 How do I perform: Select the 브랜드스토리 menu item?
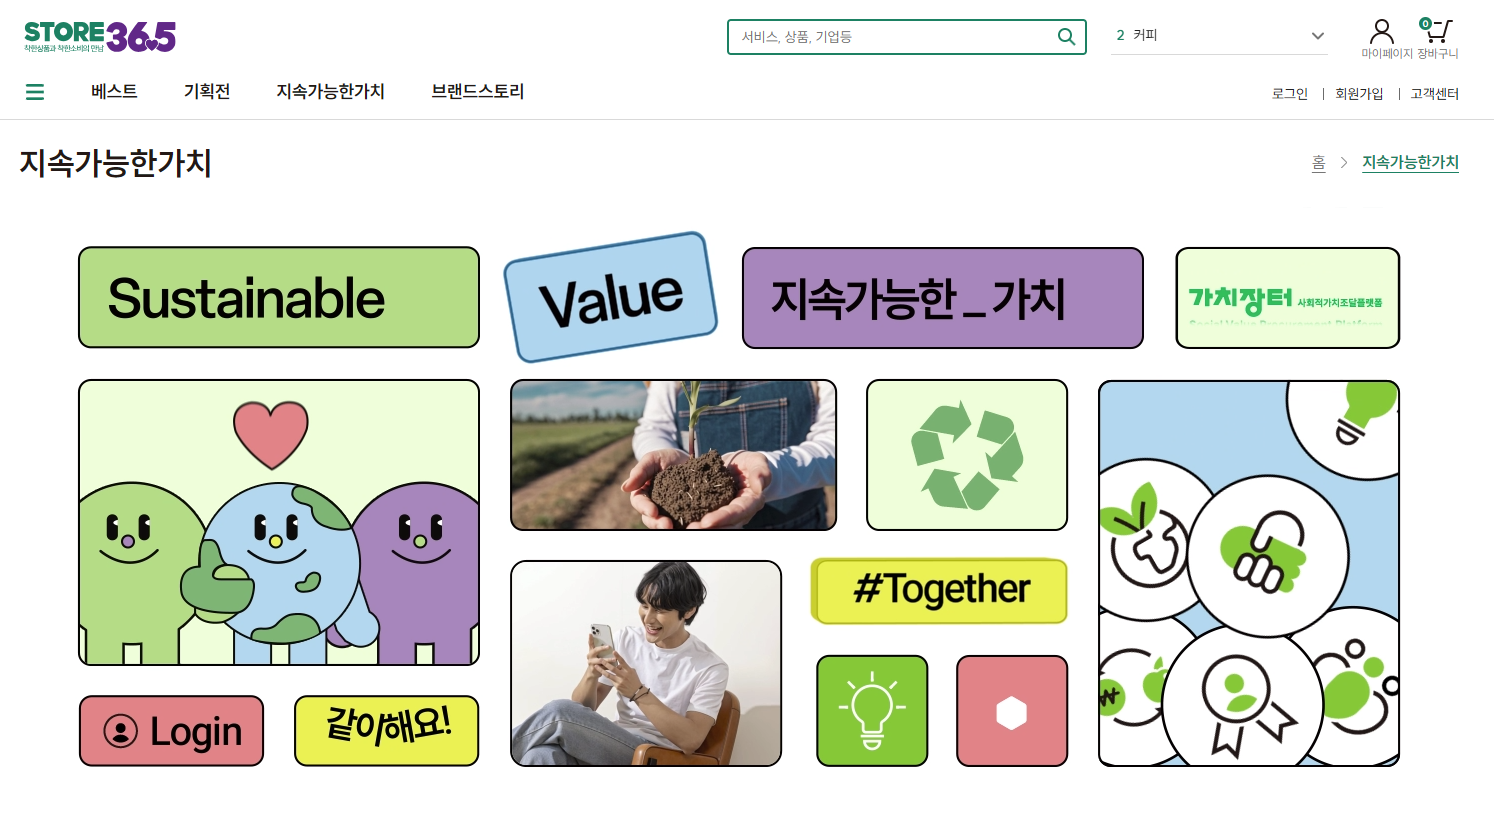[478, 91]
